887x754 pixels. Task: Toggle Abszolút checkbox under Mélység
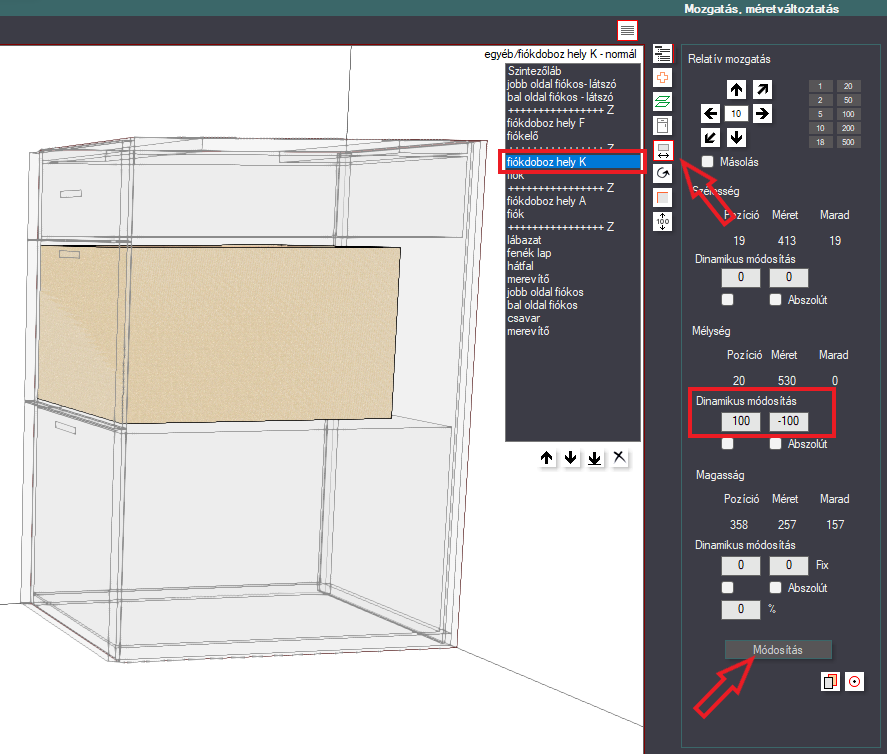click(x=775, y=444)
